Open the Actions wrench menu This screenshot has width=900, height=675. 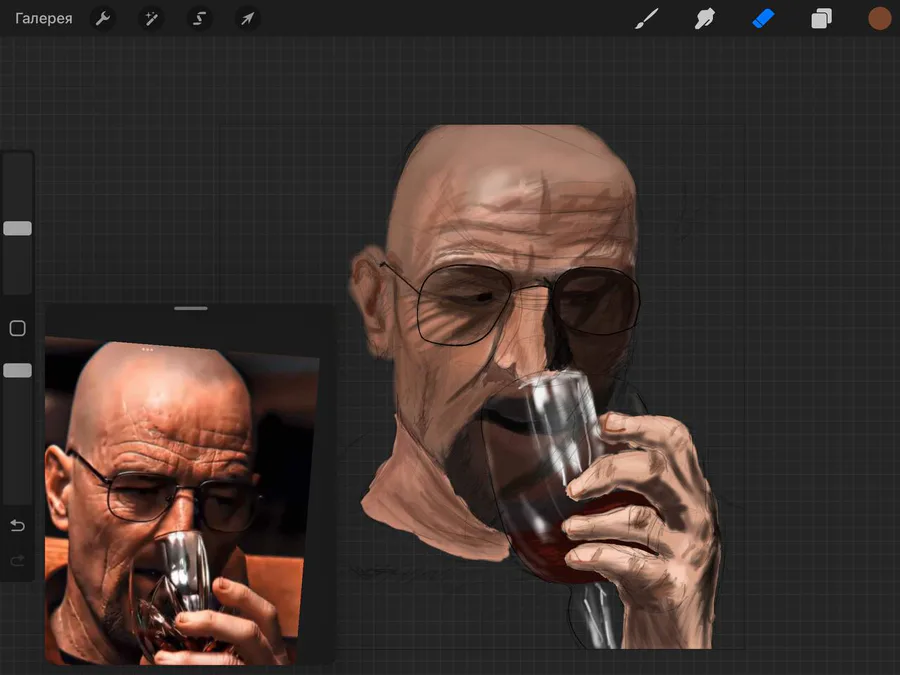(103, 18)
